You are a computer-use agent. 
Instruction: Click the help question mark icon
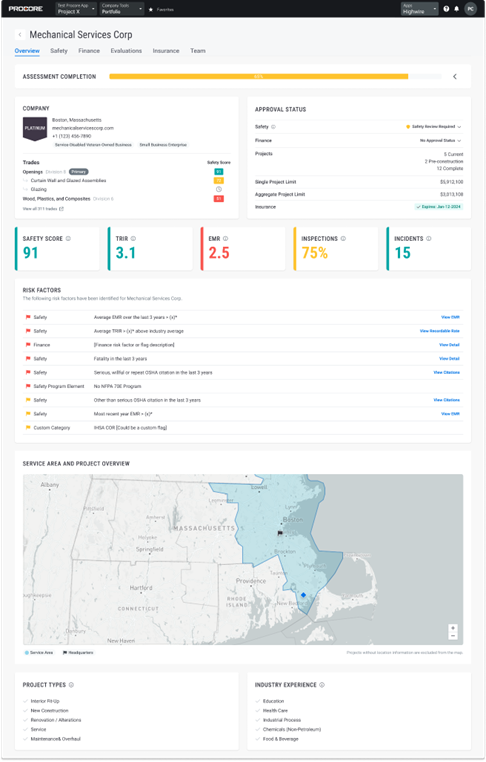click(446, 9)
